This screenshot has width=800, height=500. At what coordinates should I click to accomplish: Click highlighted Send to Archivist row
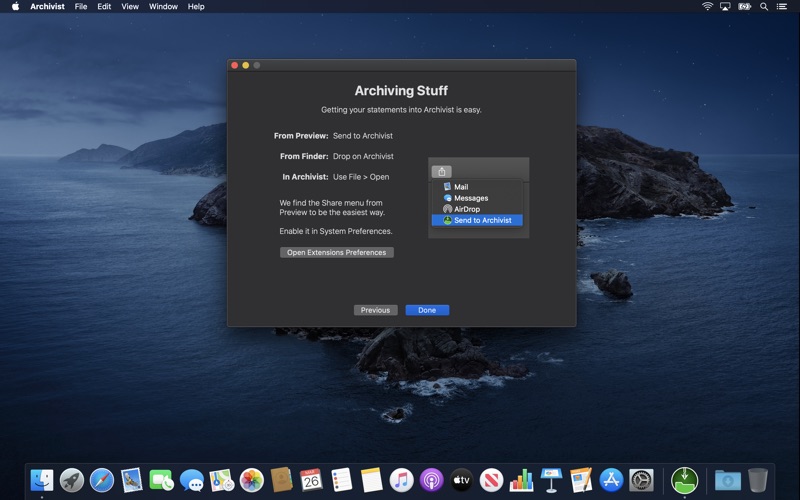click(477, 220)
